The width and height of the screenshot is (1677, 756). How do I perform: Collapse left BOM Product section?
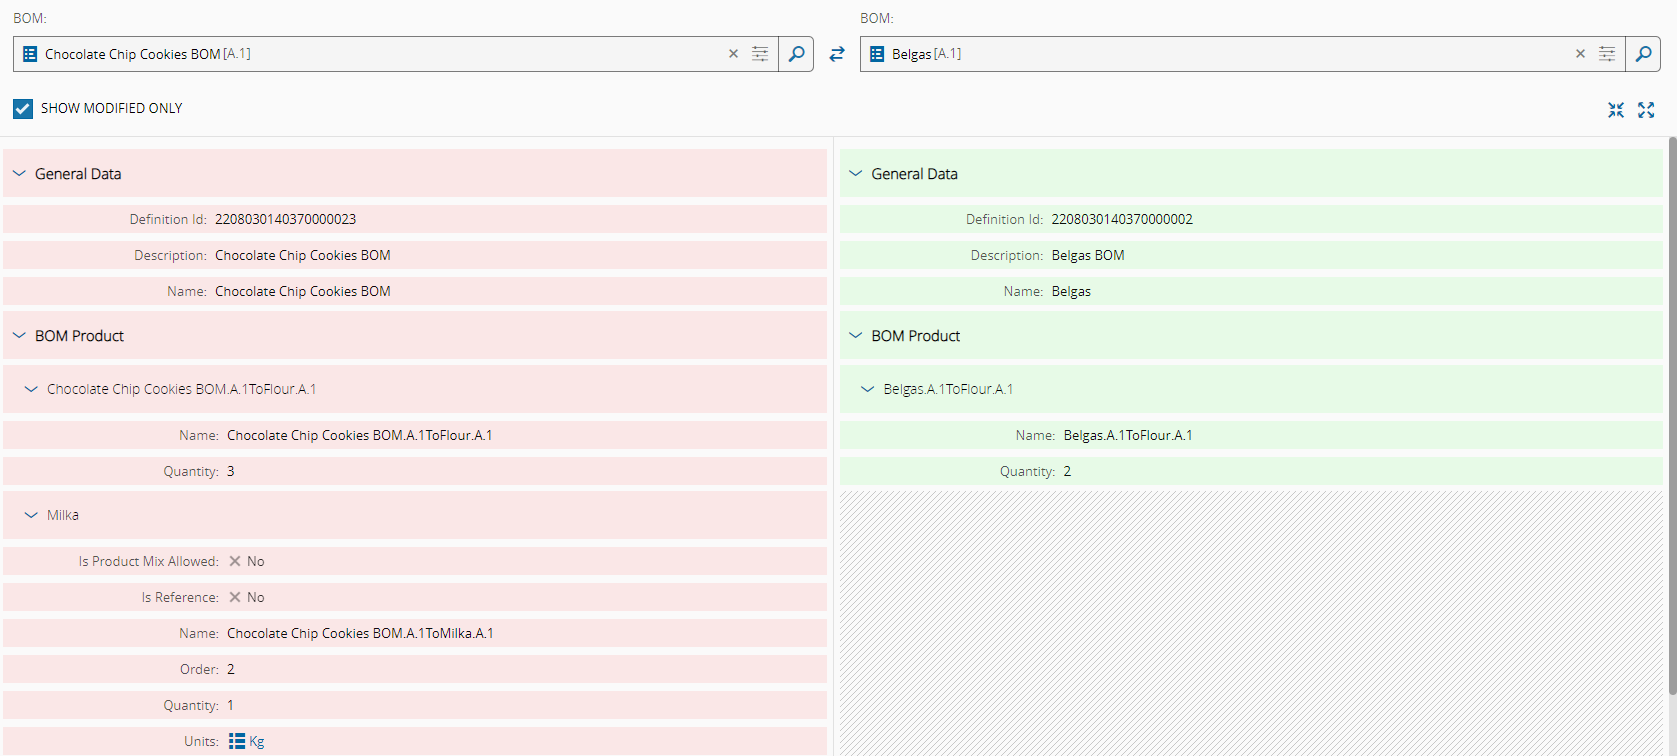click(19, 335)
